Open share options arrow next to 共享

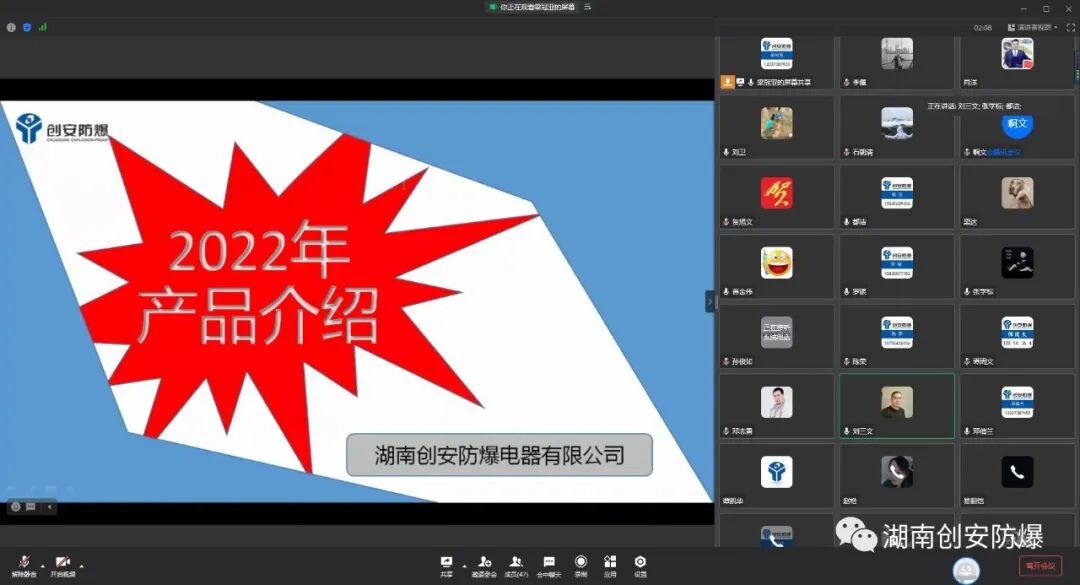pos(463,566)
